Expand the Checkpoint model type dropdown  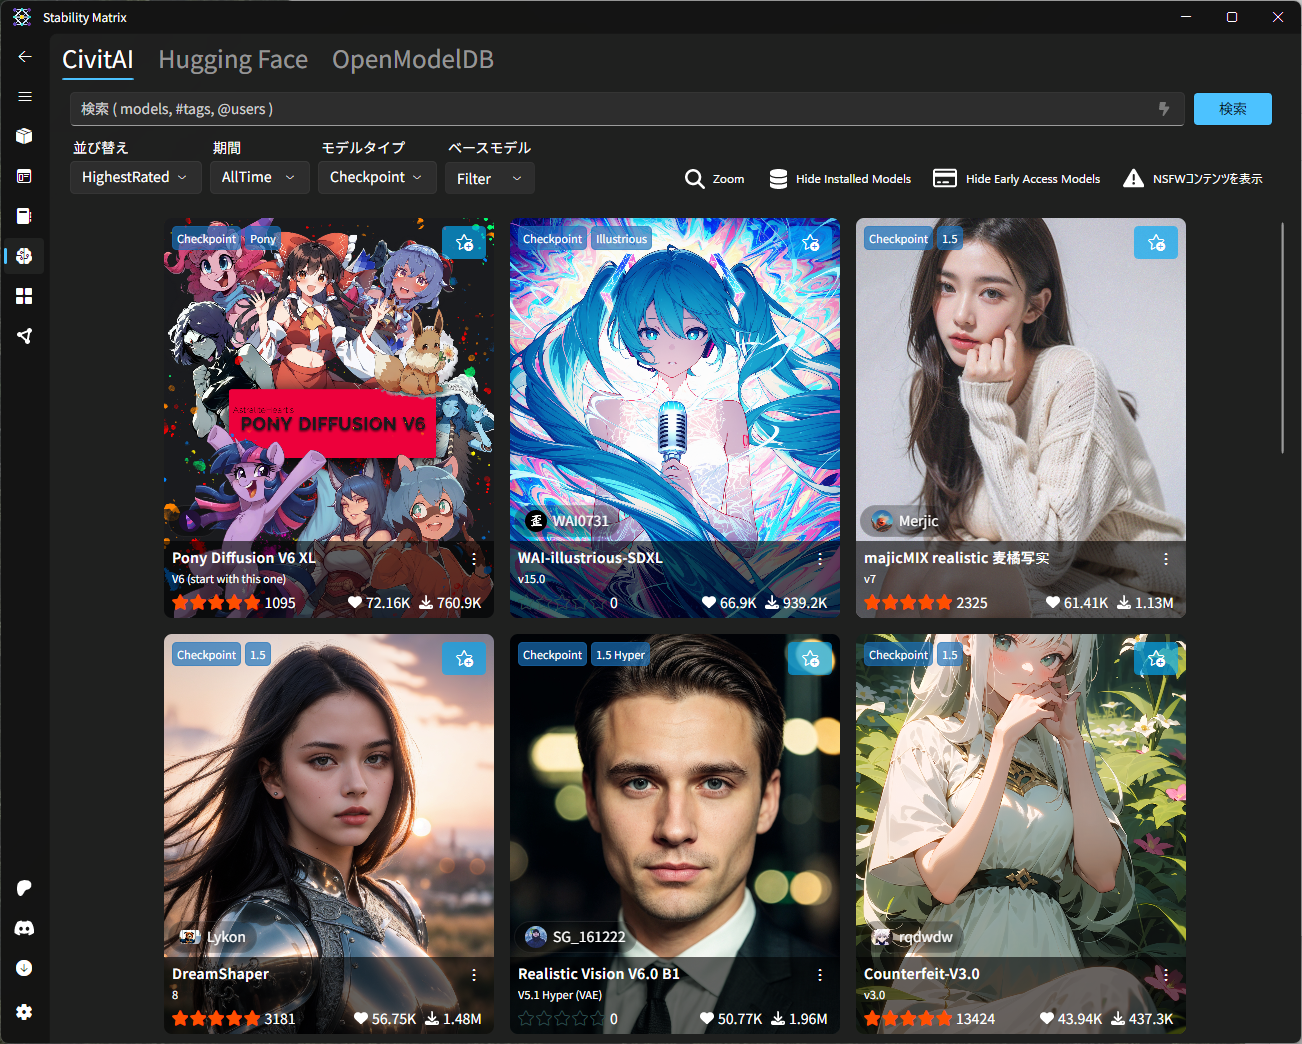[376, 177]
